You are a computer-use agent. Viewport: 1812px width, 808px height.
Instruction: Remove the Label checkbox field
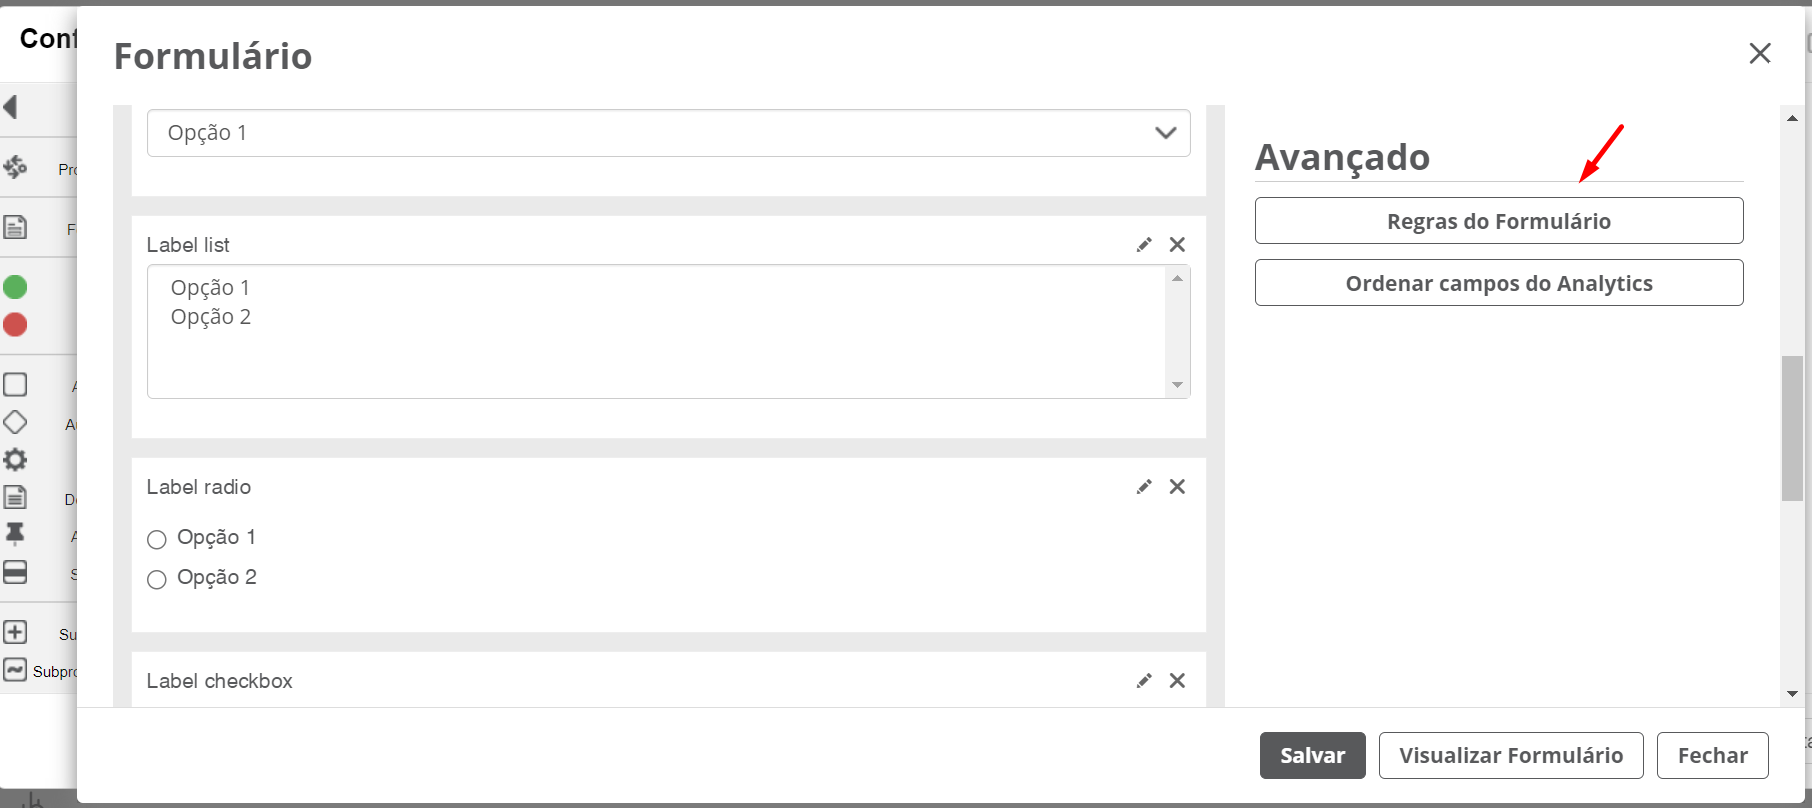click(x=1177, y=681)
